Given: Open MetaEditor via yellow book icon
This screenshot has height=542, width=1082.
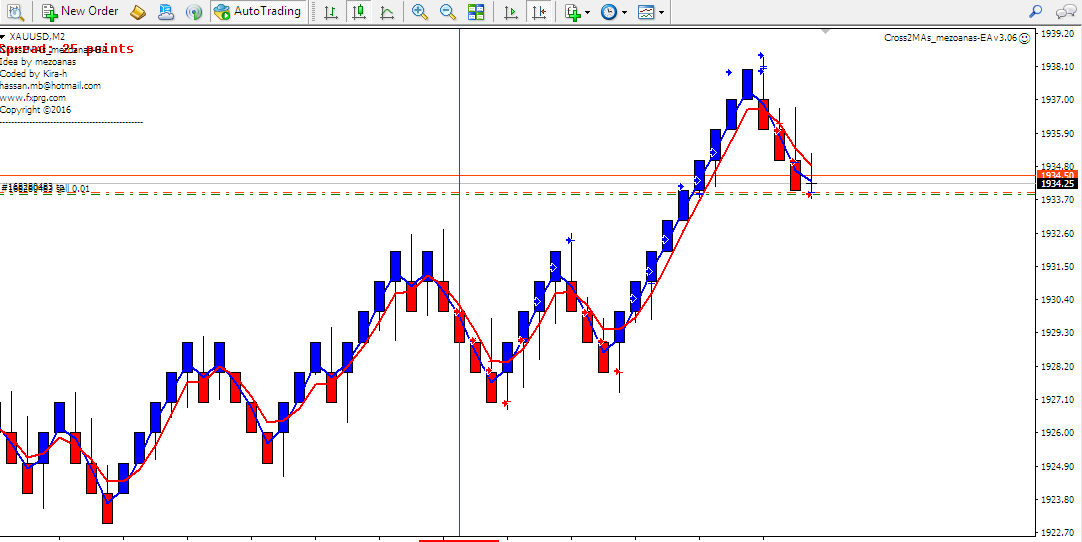Looking at the screenshot, I should coord(138,12).
